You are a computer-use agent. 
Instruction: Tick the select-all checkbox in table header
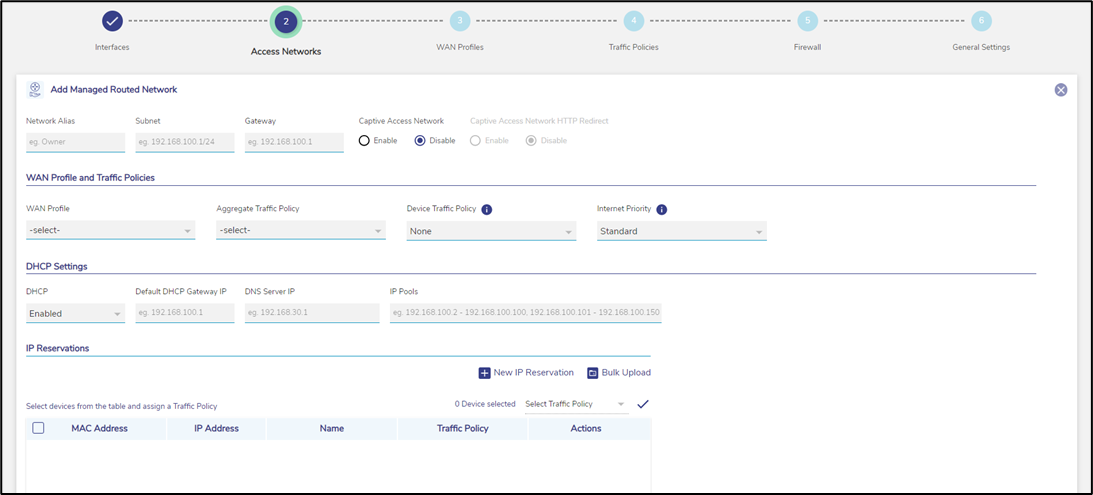click(38, 428)
